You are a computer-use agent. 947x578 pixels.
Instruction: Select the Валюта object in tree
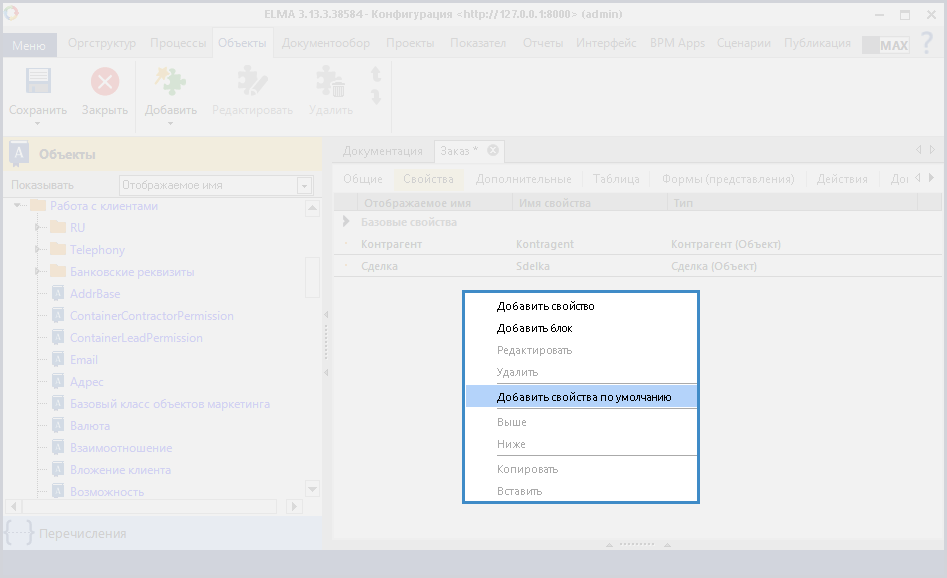click(x=89, y=426)
